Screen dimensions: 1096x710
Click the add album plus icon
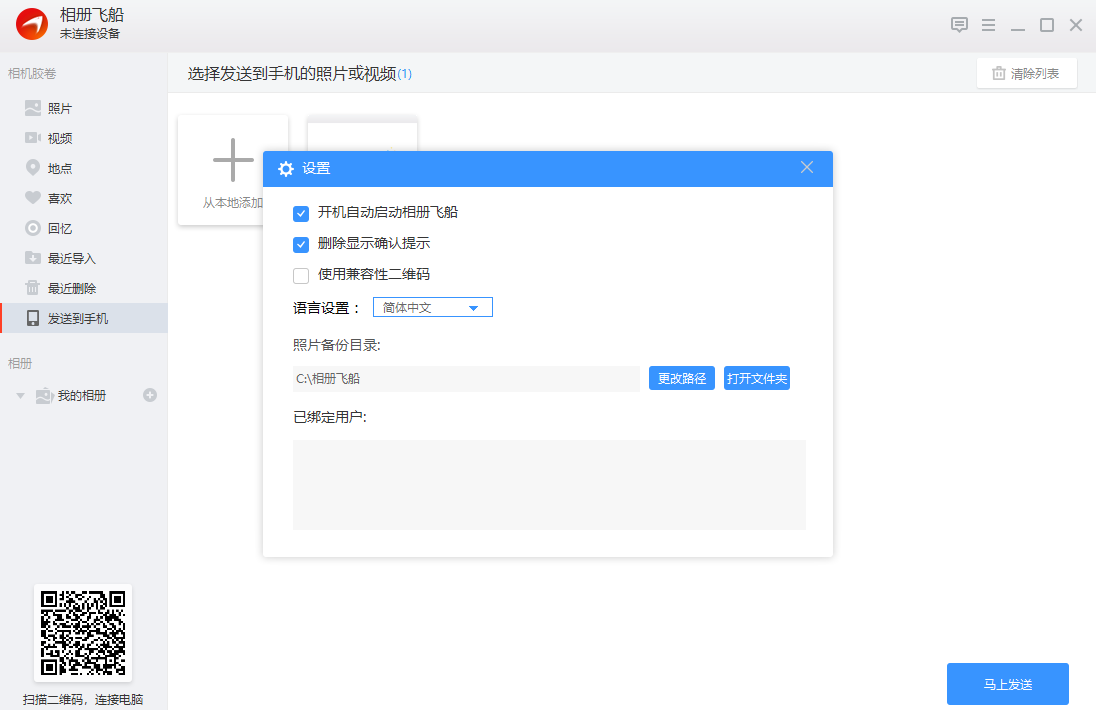pos(150,395)
